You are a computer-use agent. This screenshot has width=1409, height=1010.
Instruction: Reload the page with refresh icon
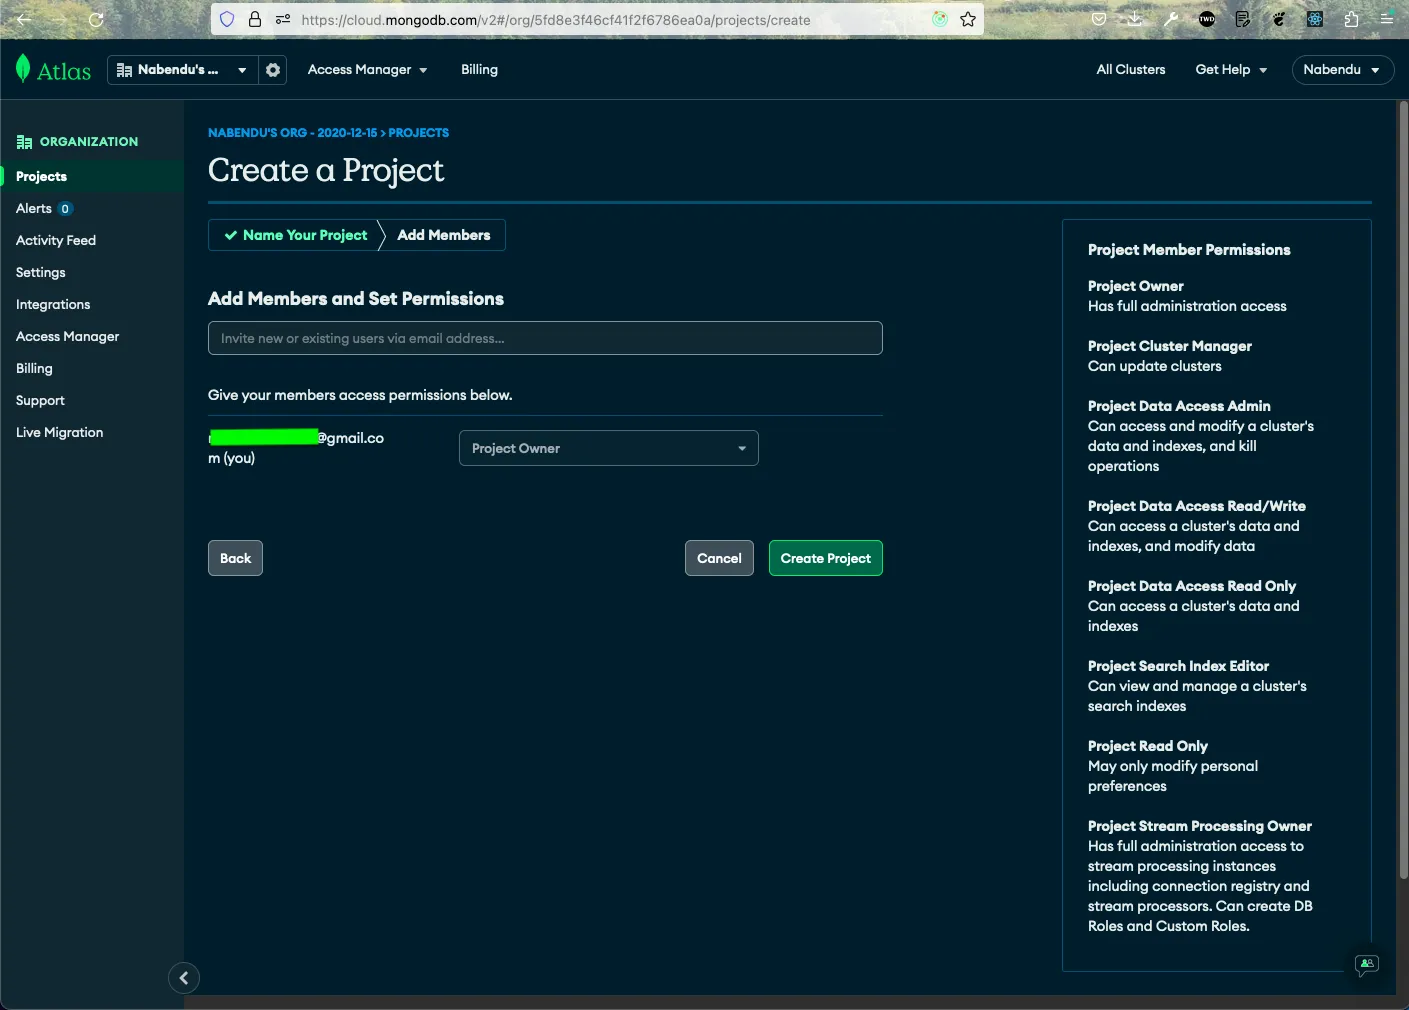point(96,19)
